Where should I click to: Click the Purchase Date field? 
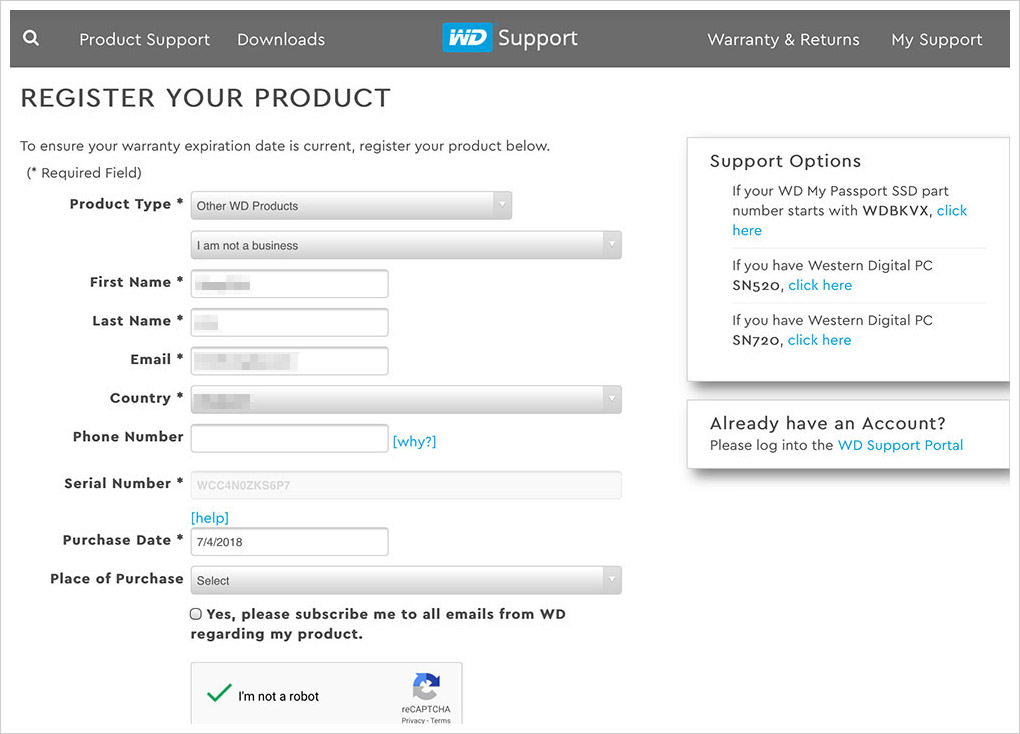[x=289, y=541]
